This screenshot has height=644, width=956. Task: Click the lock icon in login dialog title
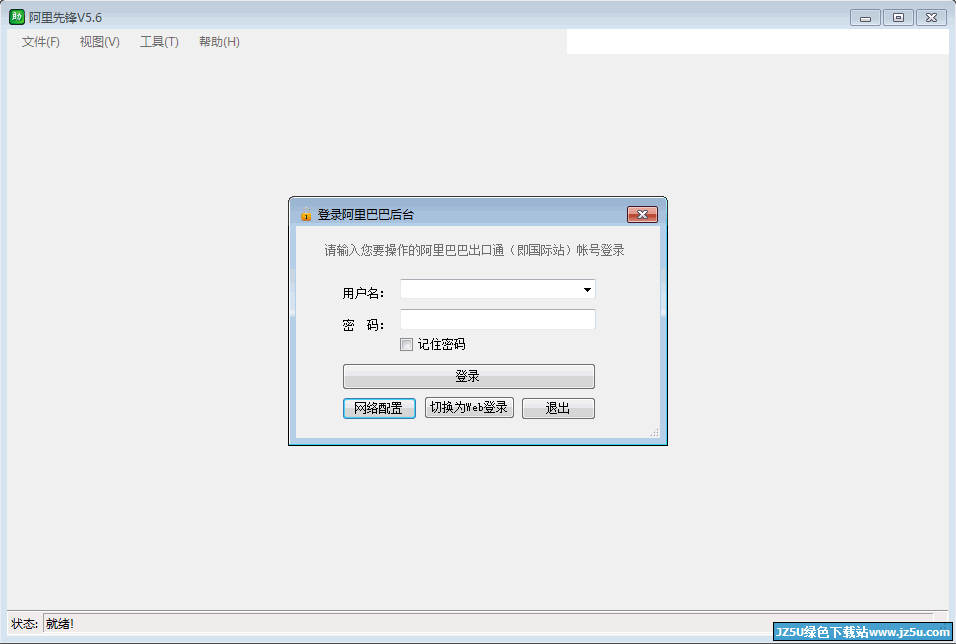(306, 214)
